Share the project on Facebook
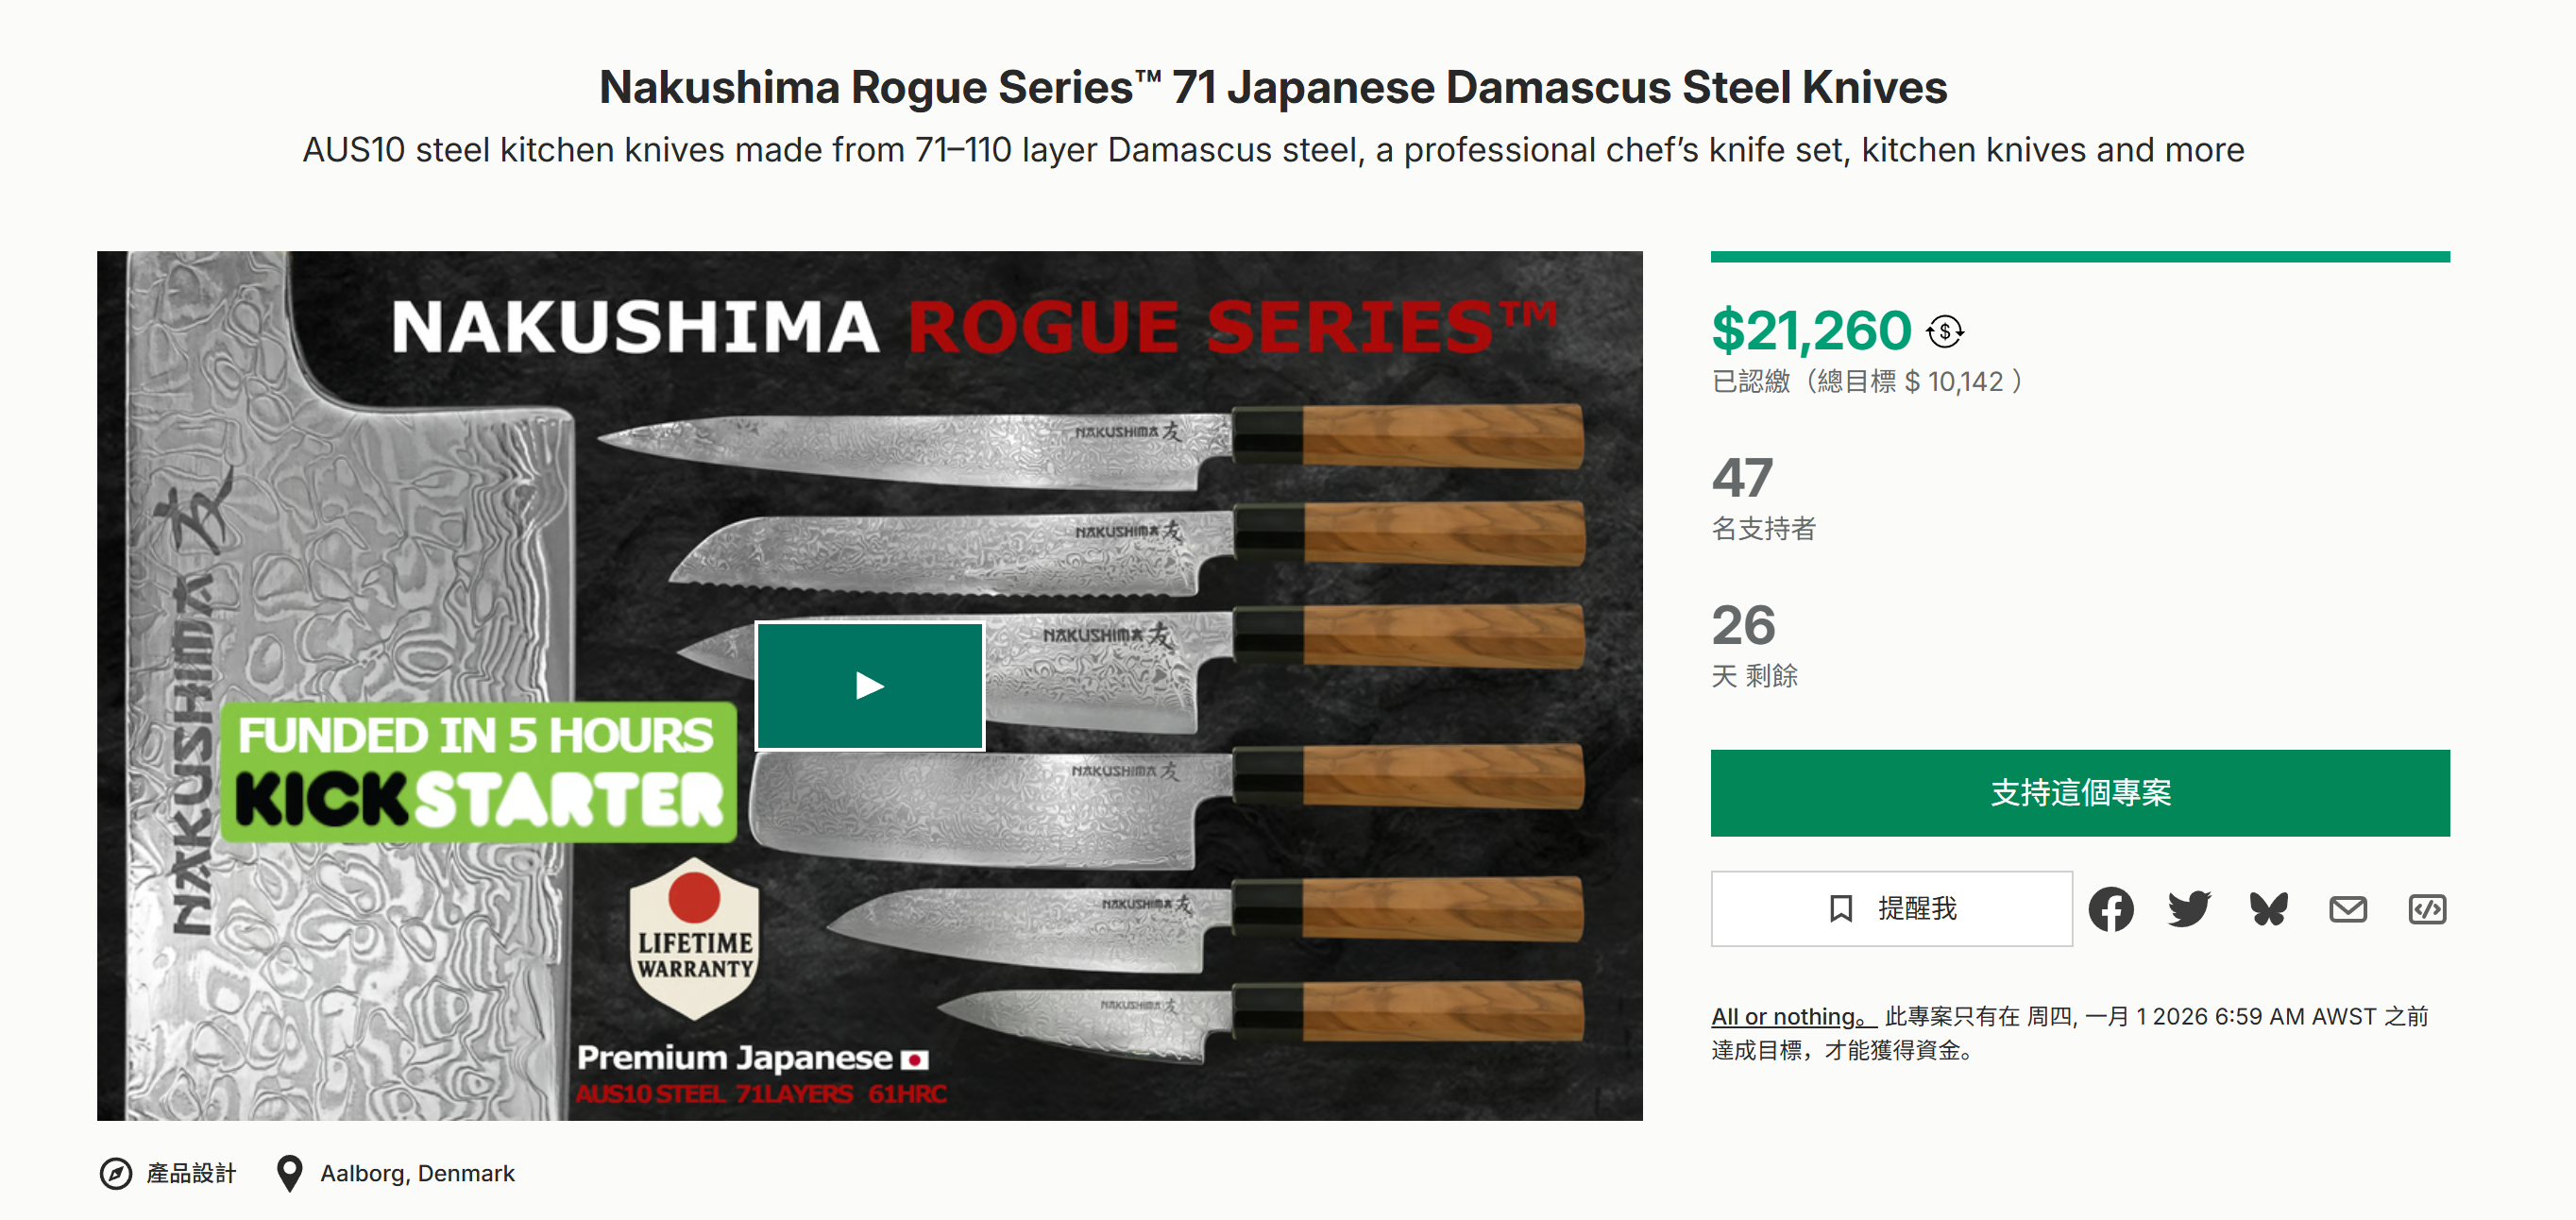The height and width of the screenshot is (1220, 2576). click(x=2112, y=908)
